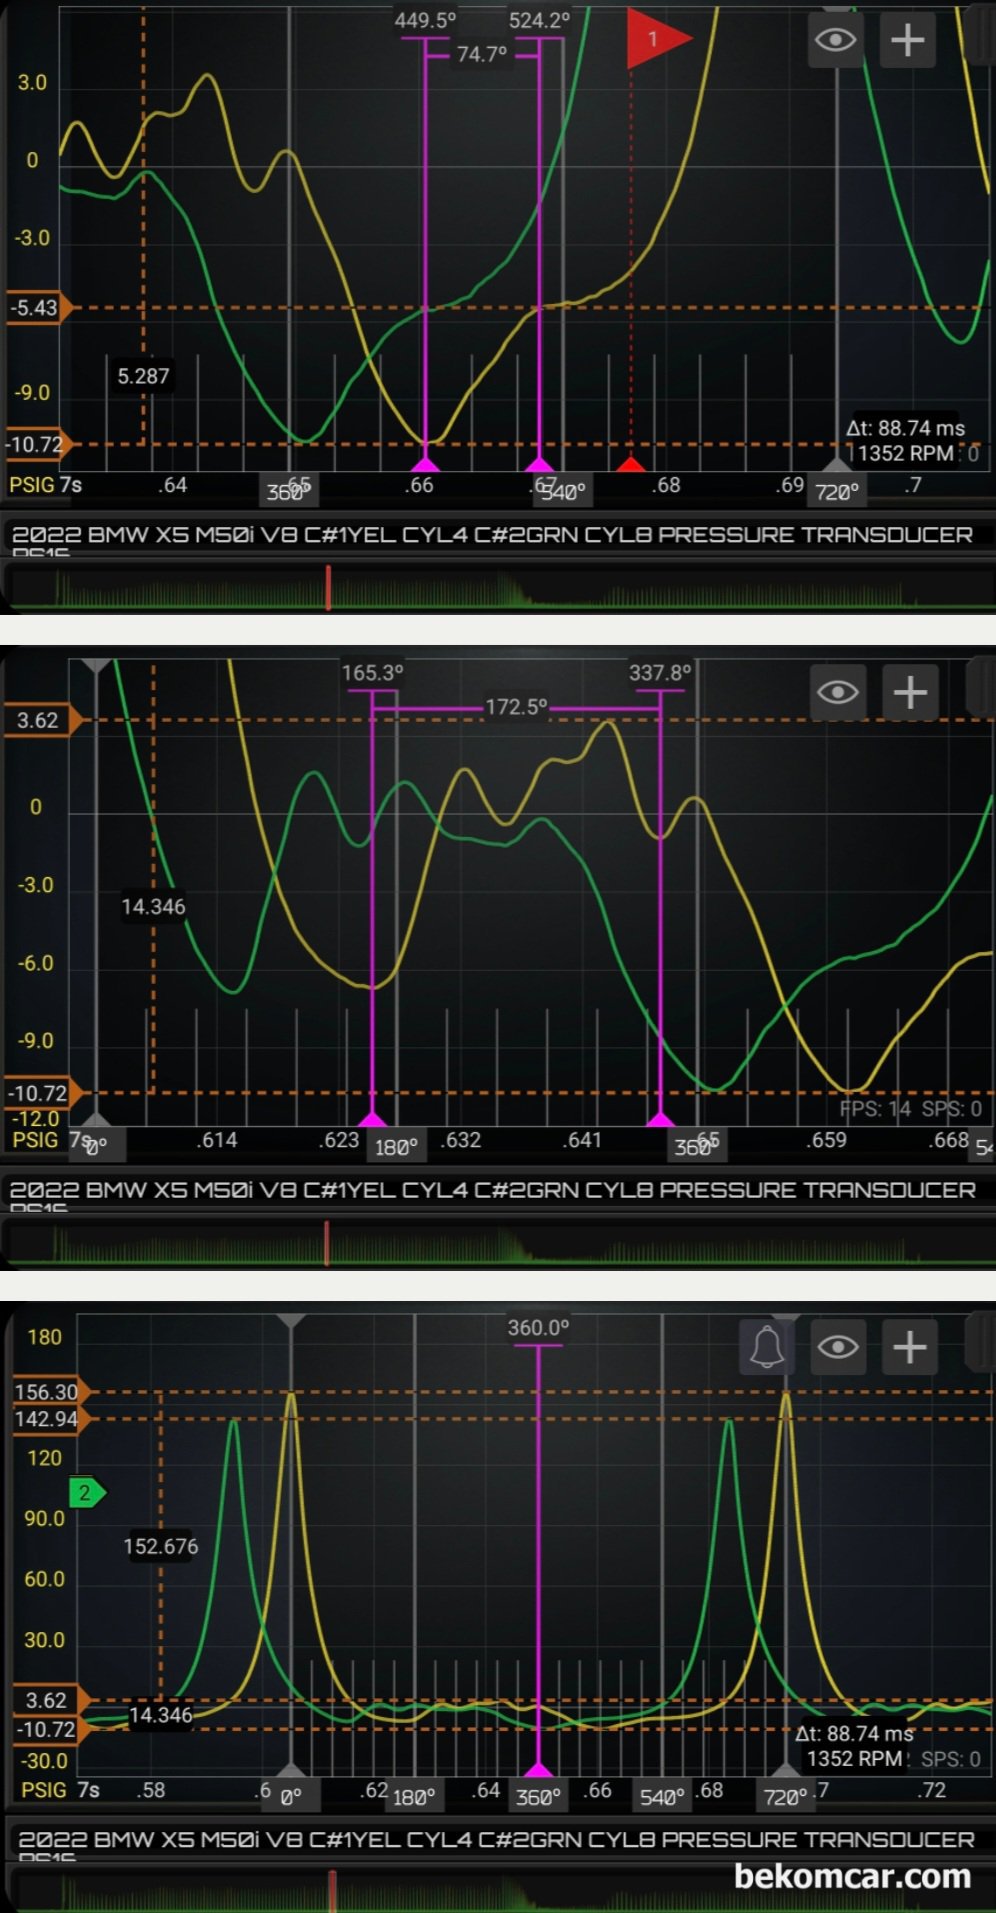This screenshot has height=1913, width=996.
Task: Click the plus icon in the top chart
Action: [907, 40]
